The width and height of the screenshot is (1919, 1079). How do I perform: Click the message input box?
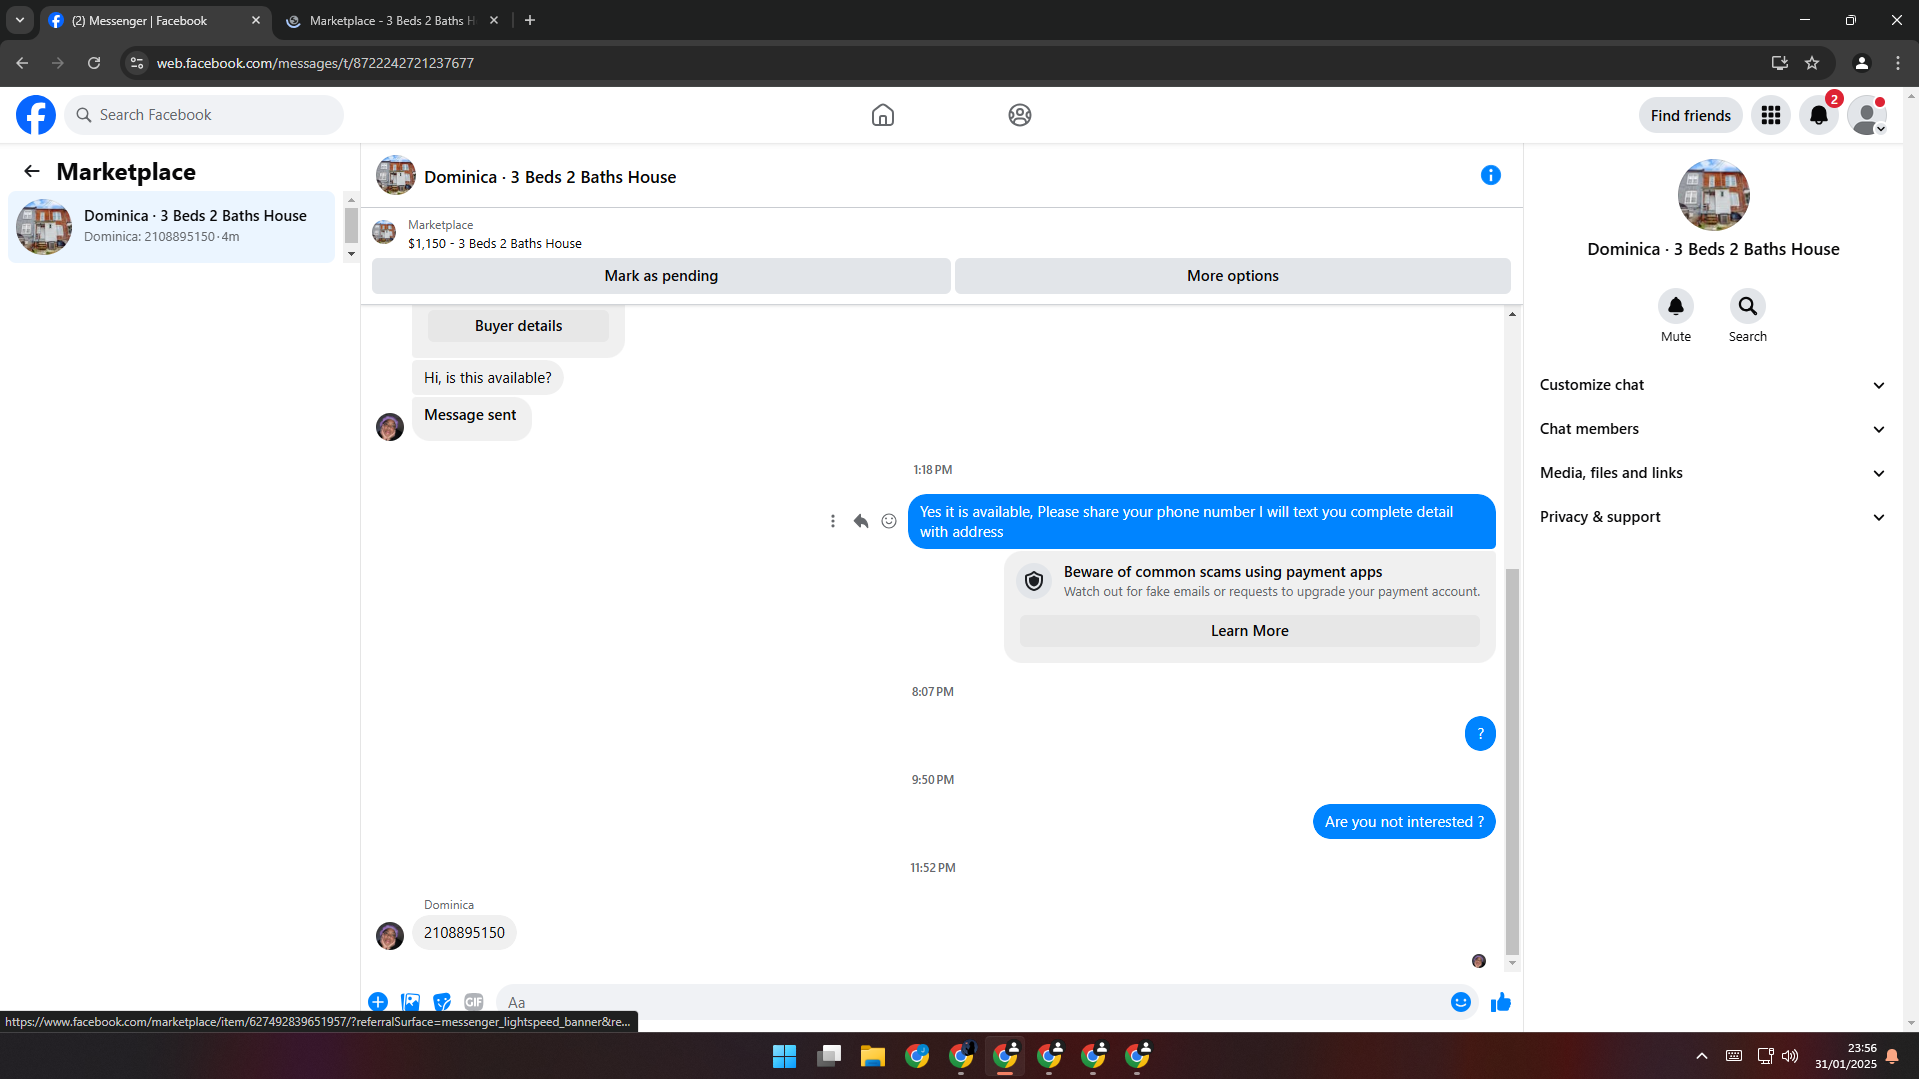pyautogui.click(x=970, y=1002)
